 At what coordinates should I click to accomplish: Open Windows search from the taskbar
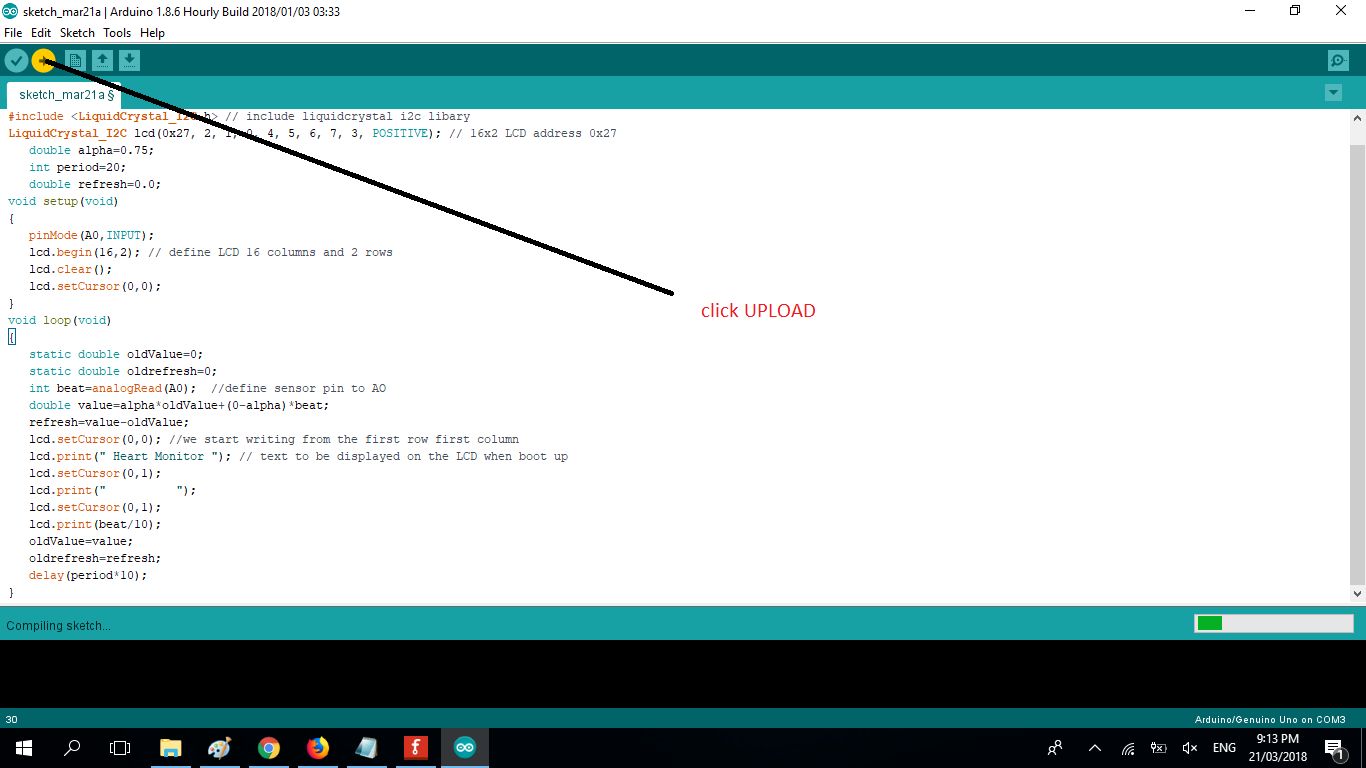pos(72,748)
